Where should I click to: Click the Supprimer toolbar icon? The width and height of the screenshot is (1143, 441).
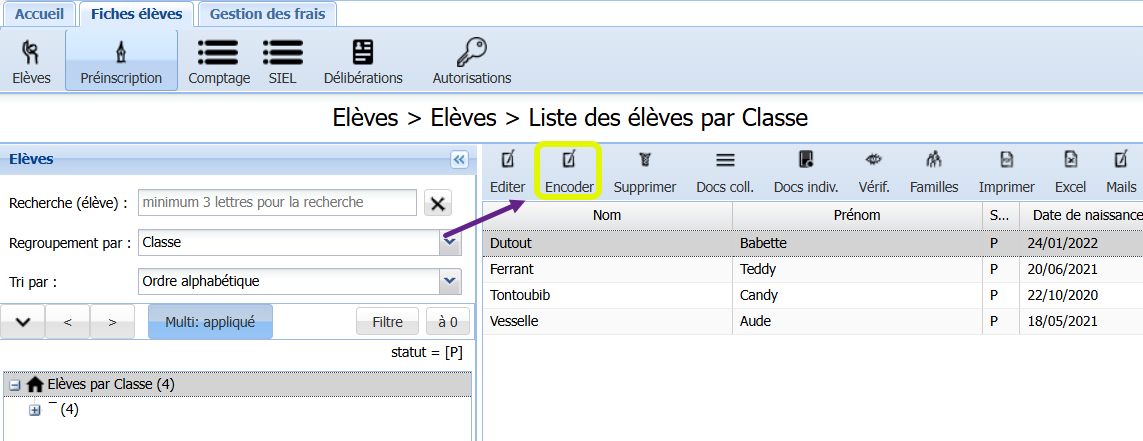pos(644,159)
